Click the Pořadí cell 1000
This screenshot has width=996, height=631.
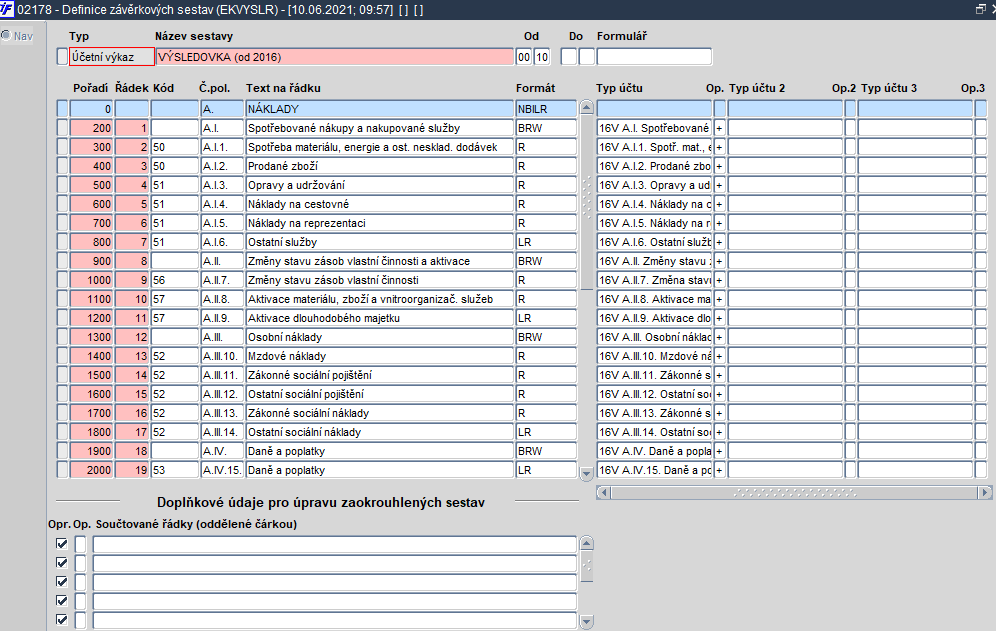click(x=91, y=280)
